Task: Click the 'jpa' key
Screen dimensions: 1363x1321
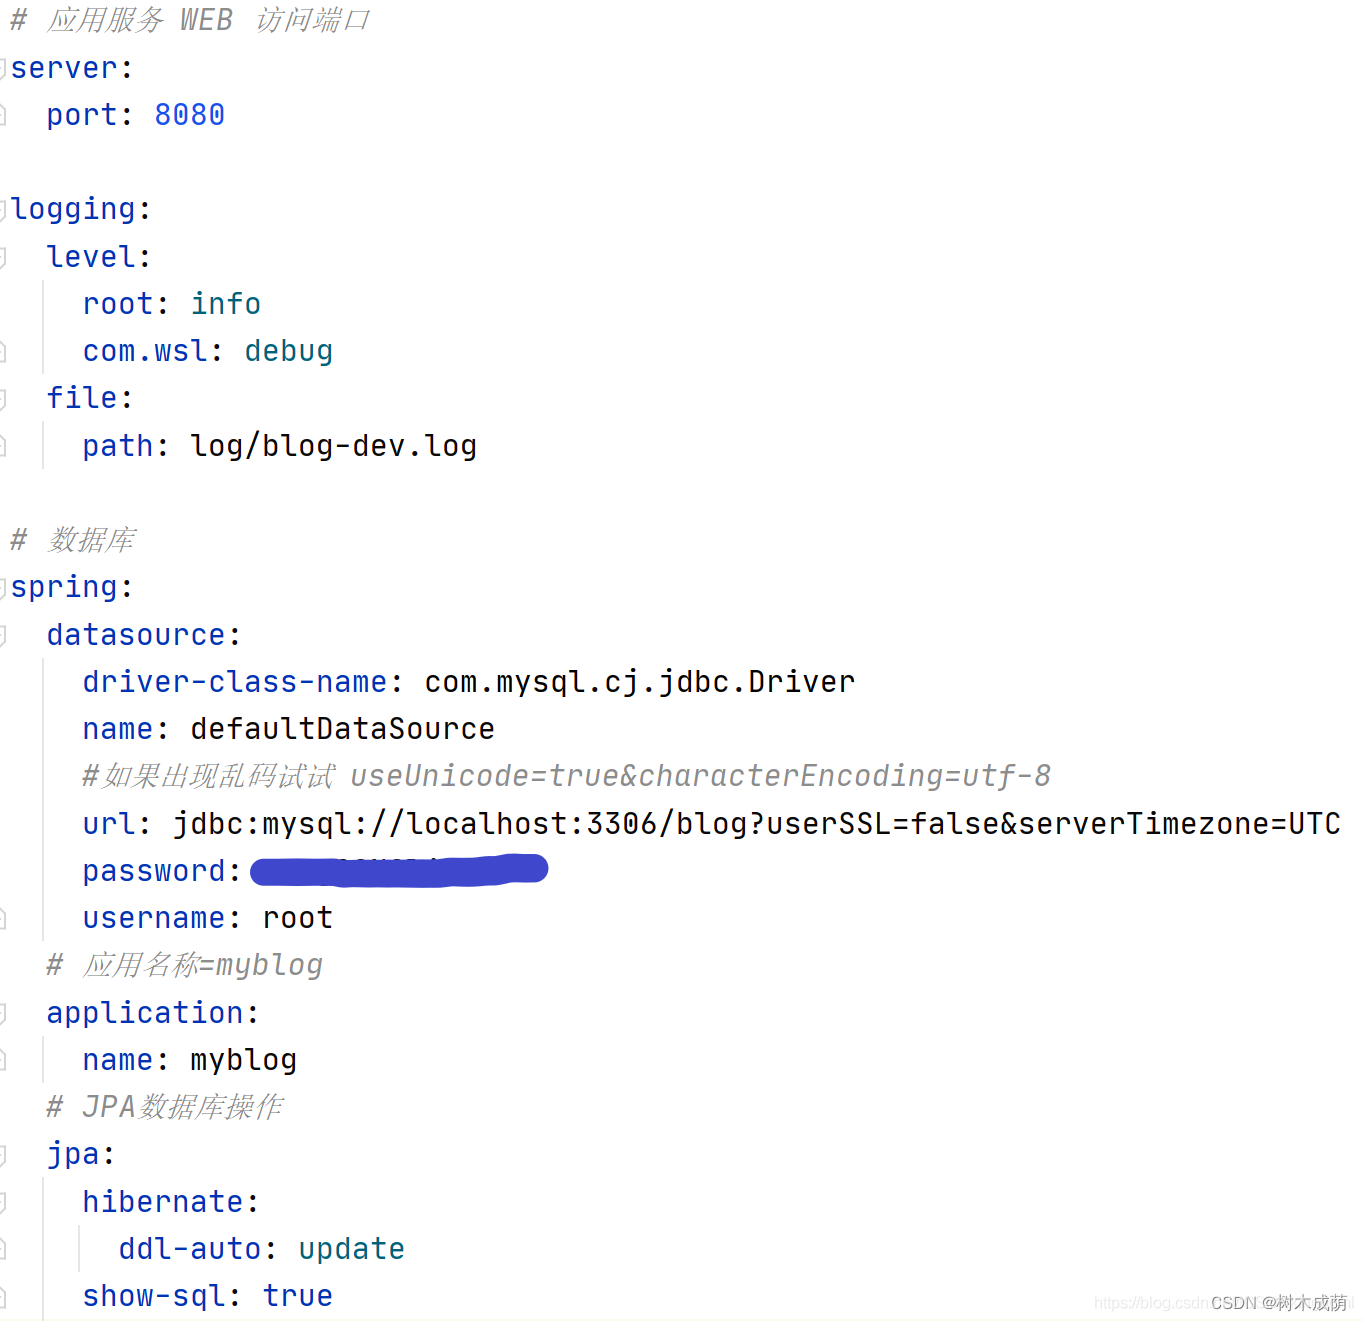Action: tap(73, 1155)
